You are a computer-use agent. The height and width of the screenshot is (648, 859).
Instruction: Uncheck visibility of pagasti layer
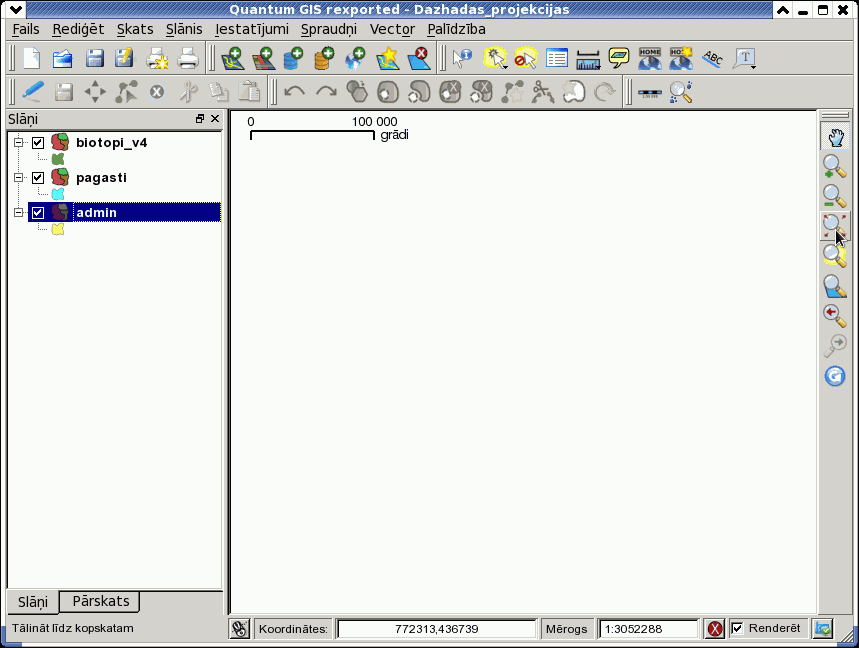(x=38, y=178)
